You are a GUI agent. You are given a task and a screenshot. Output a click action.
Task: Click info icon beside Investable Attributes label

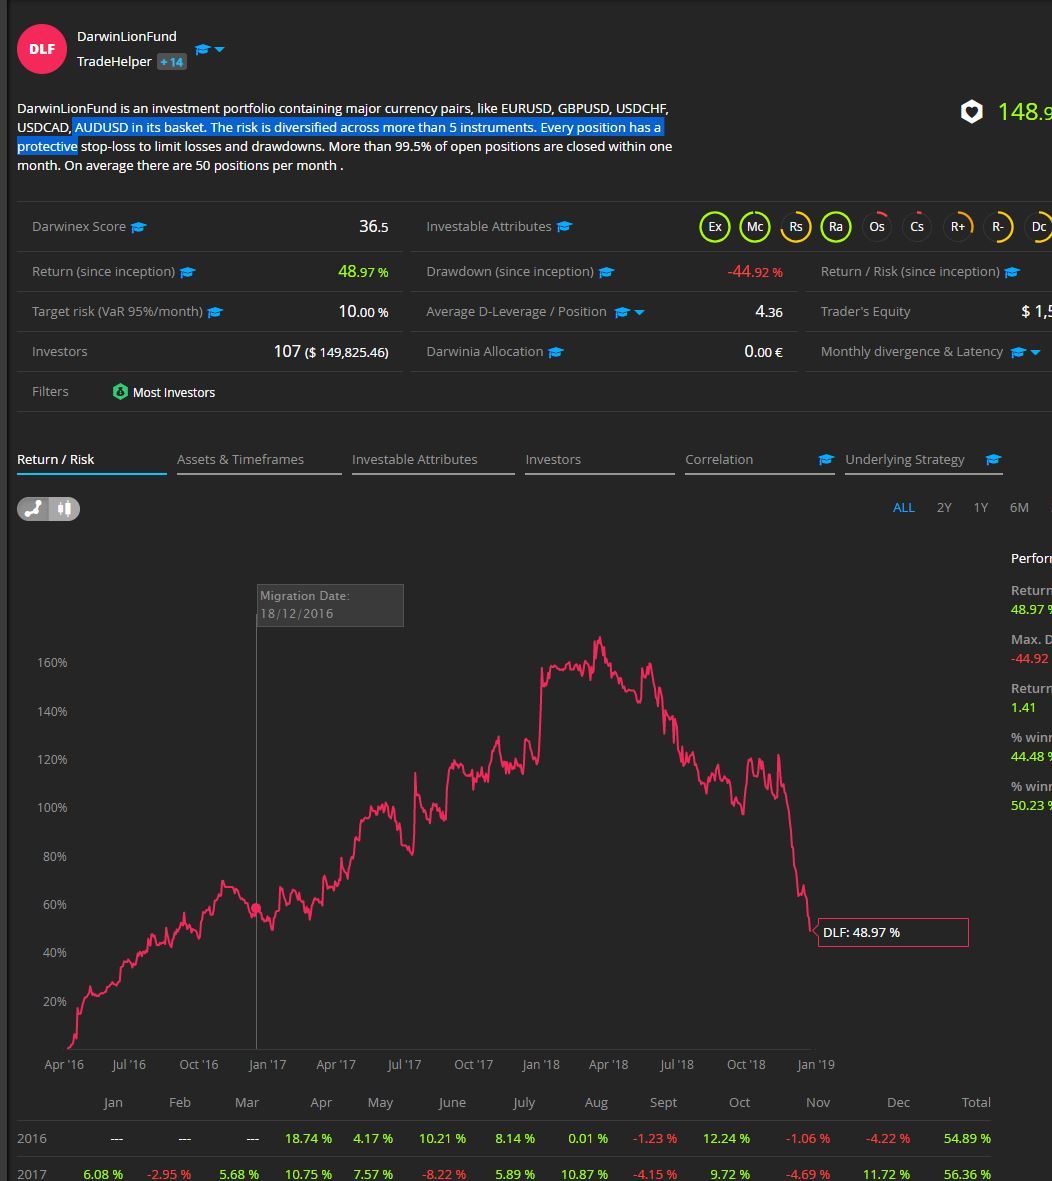click(565, 227)
